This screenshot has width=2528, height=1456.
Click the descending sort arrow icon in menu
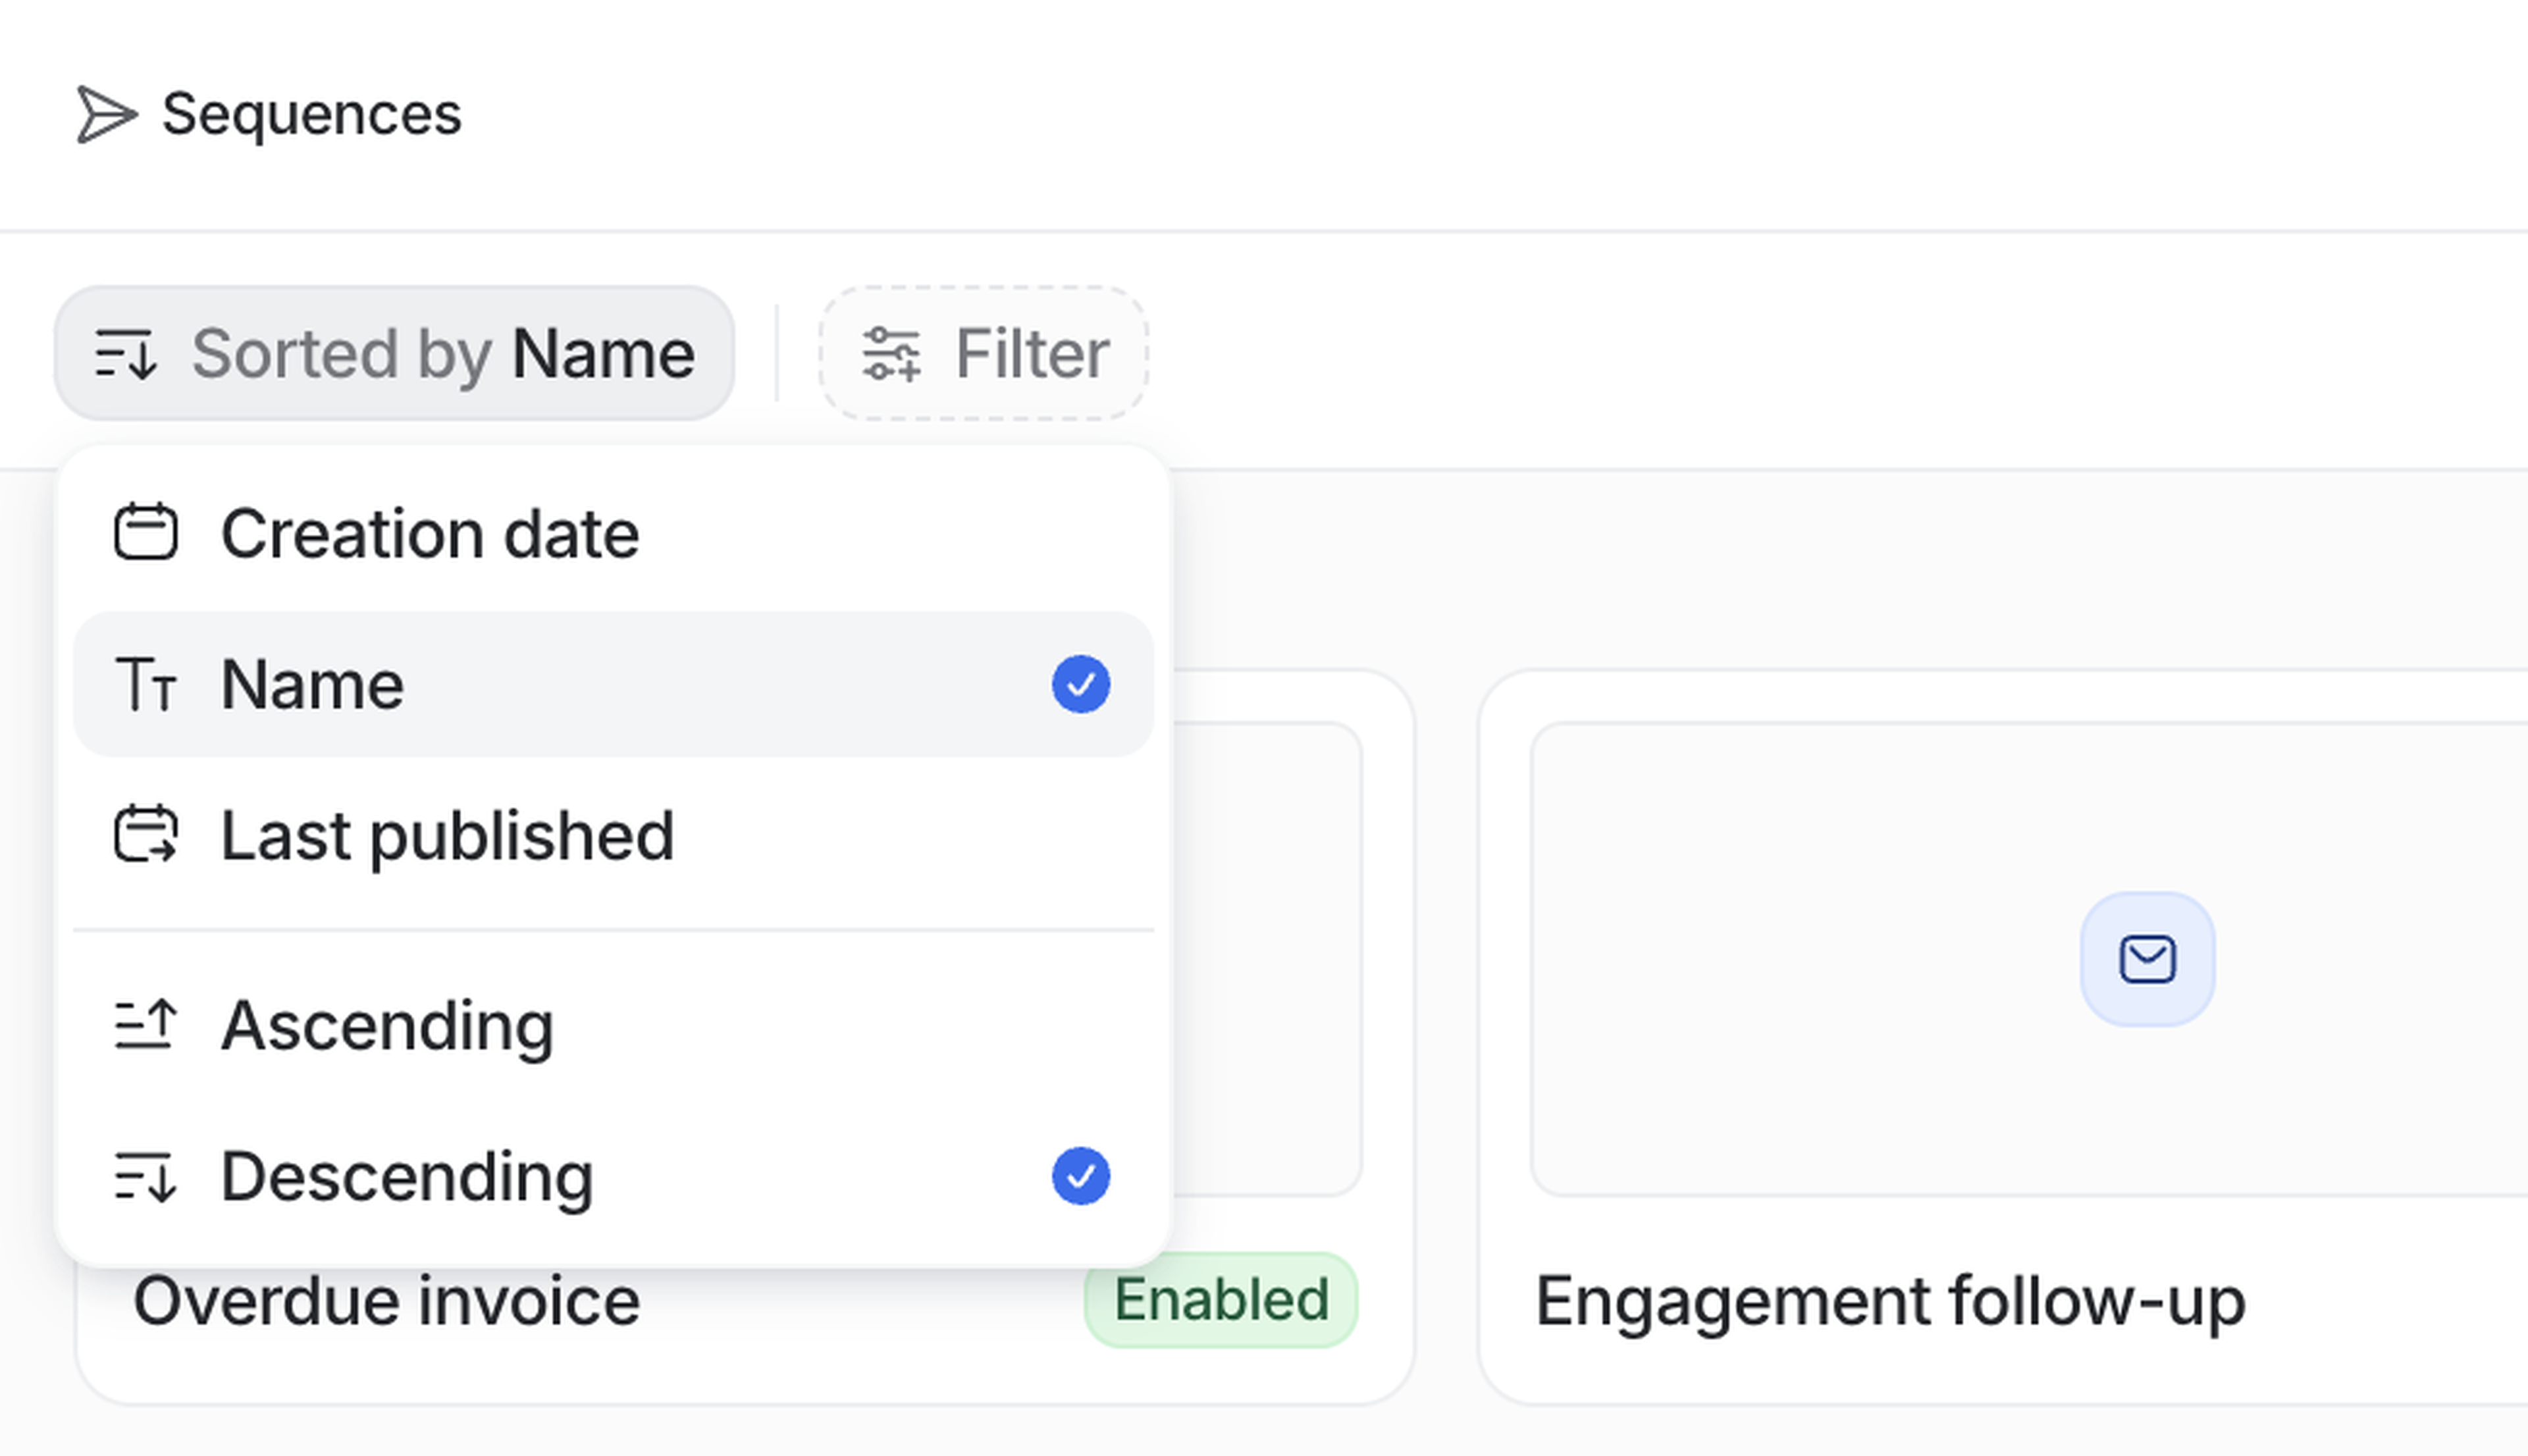[x=146, y=1176]
